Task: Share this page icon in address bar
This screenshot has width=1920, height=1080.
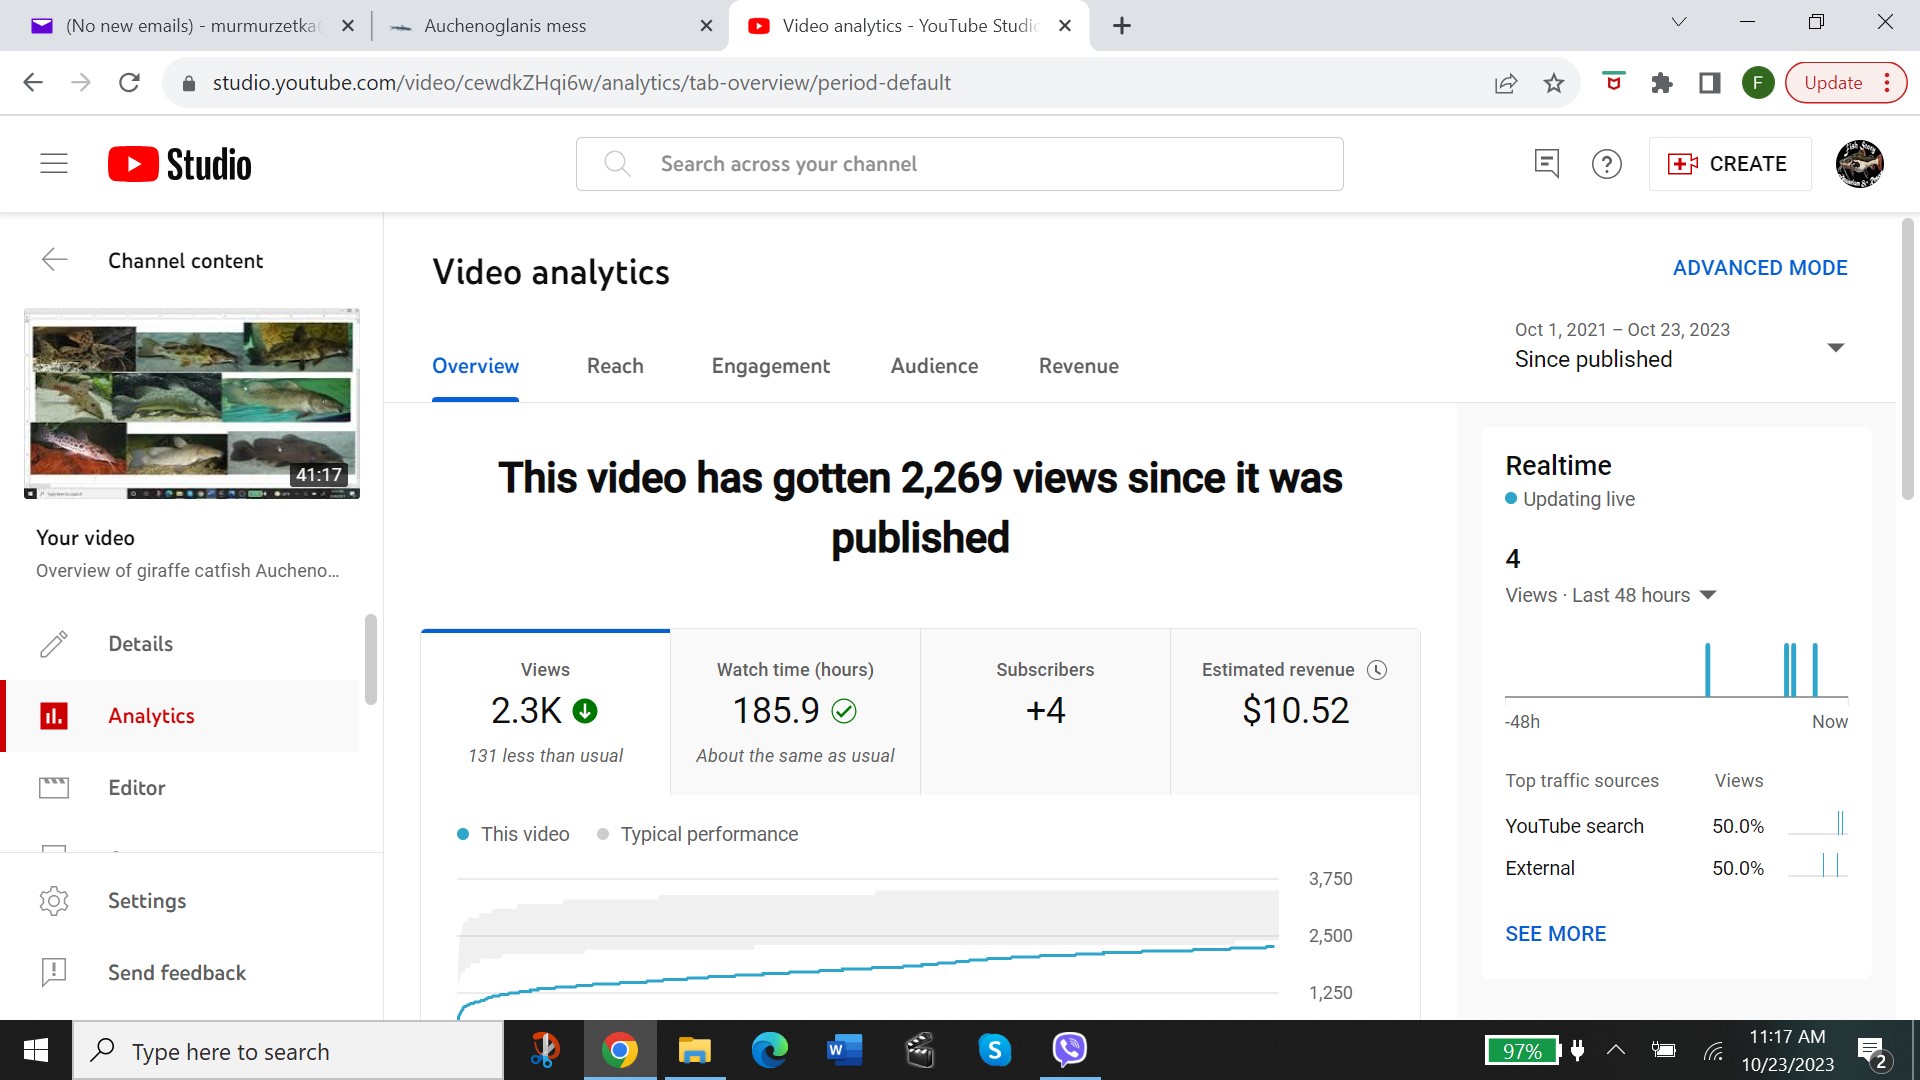Action: [x=1506, y=83]
